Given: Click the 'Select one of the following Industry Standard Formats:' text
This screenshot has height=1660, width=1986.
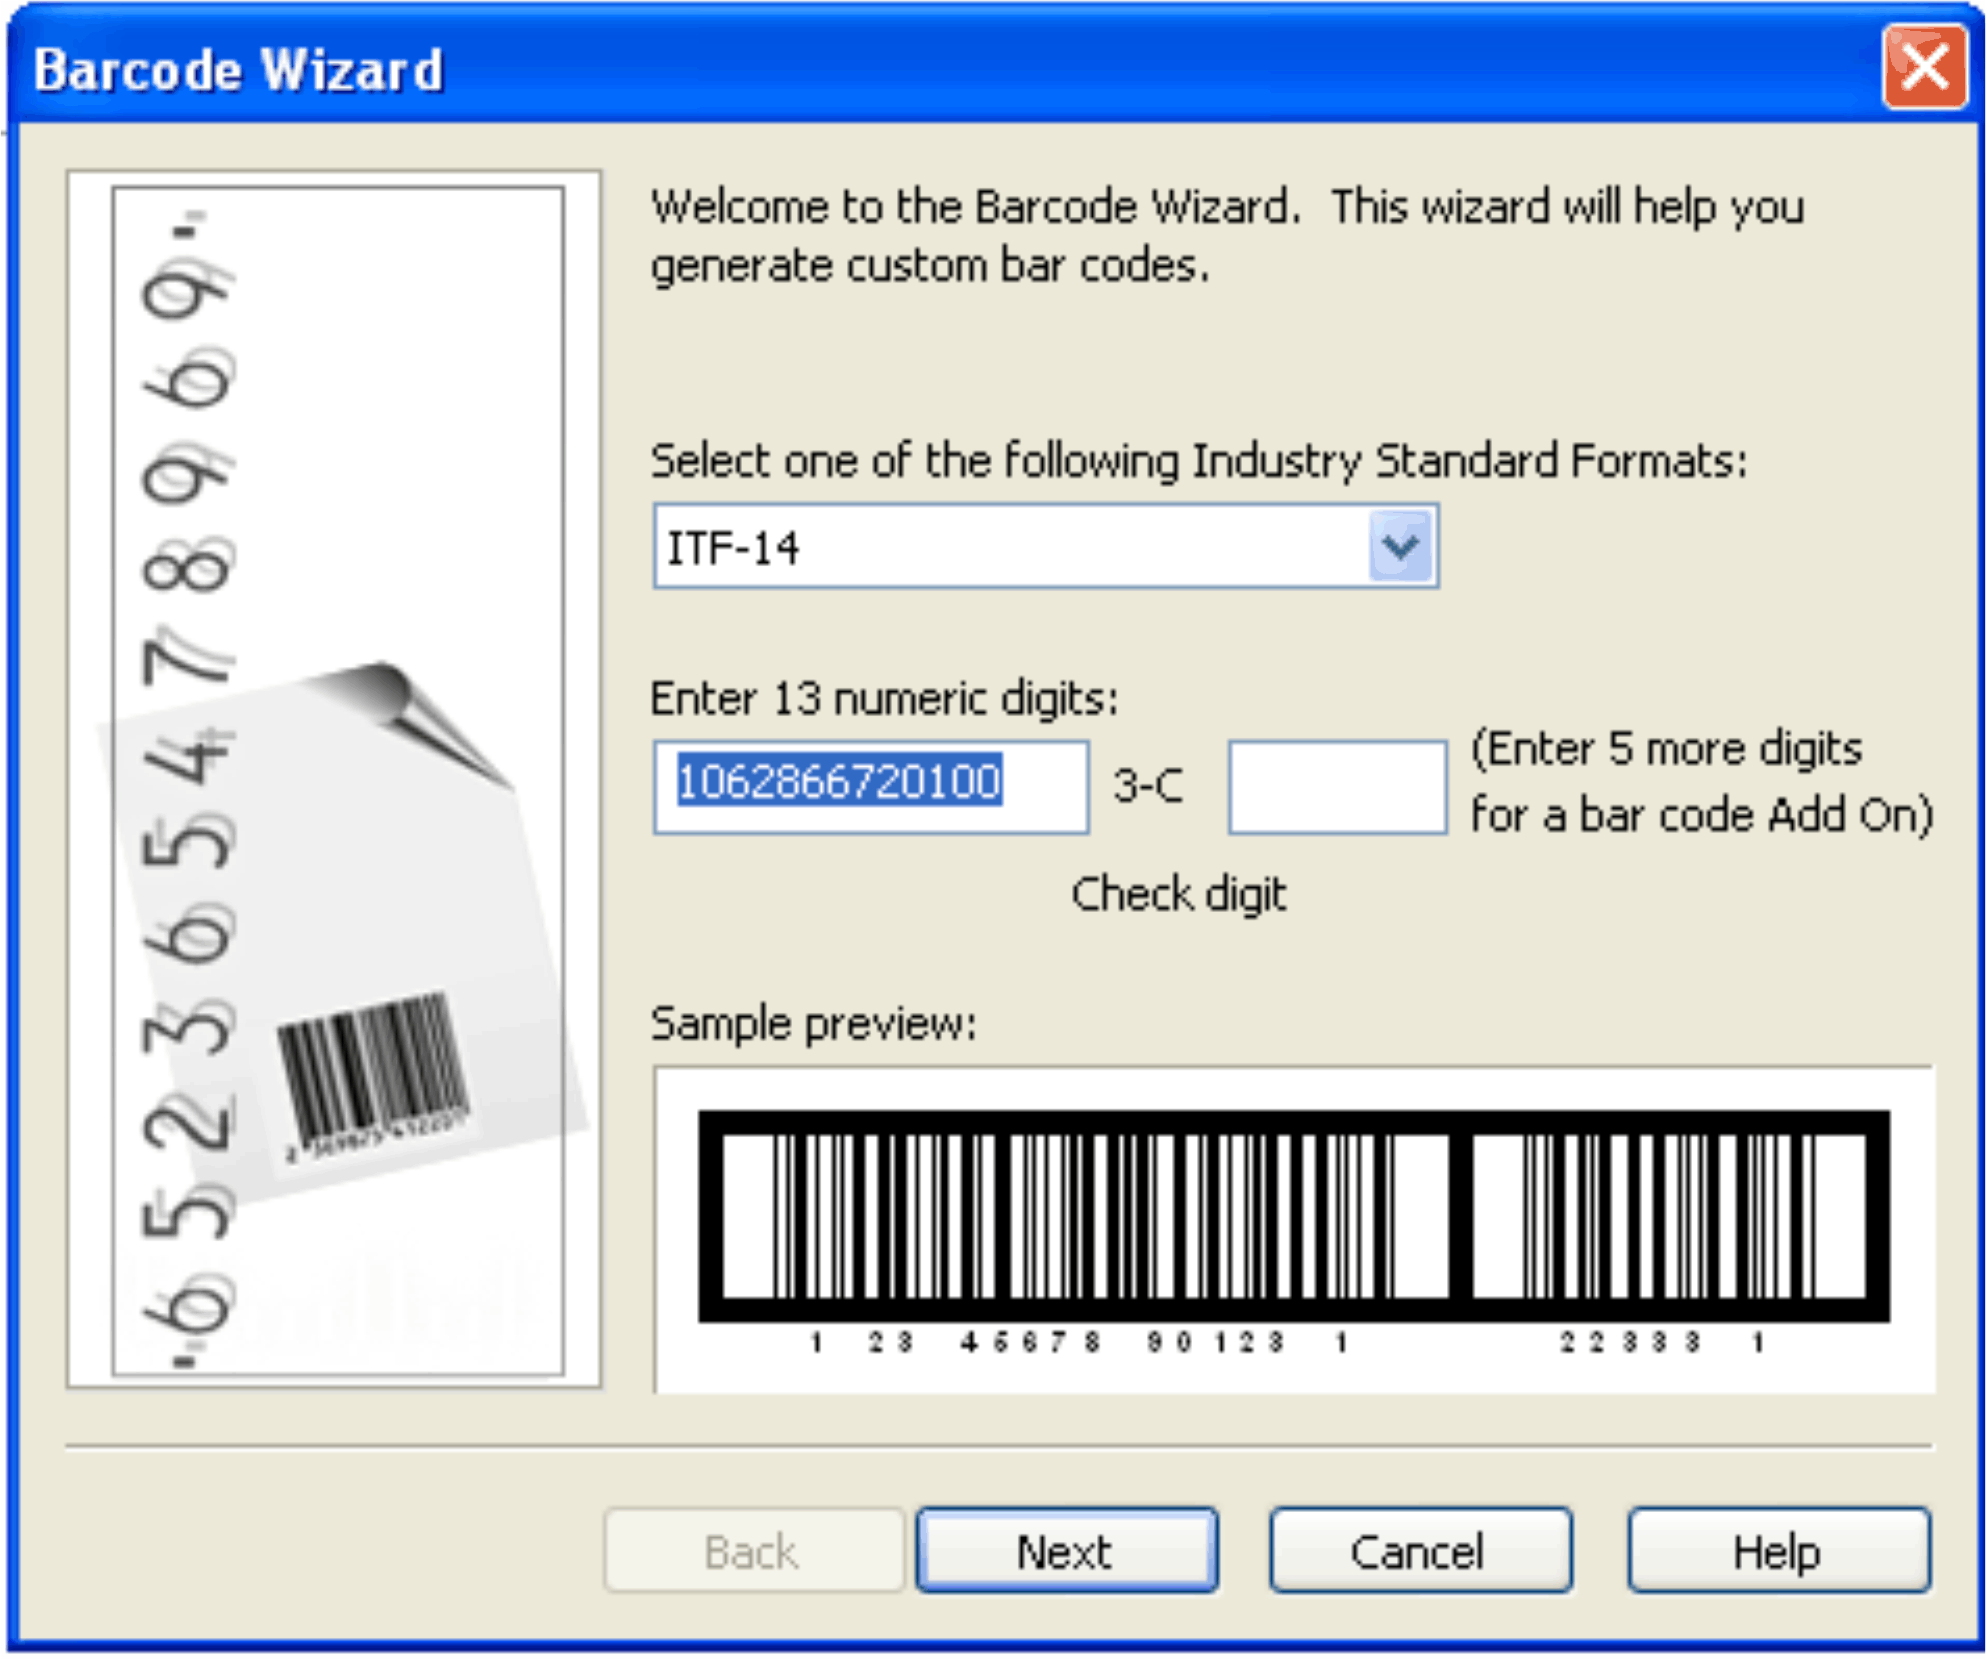Looking at the screenshot, I should tap(1199, 461).
